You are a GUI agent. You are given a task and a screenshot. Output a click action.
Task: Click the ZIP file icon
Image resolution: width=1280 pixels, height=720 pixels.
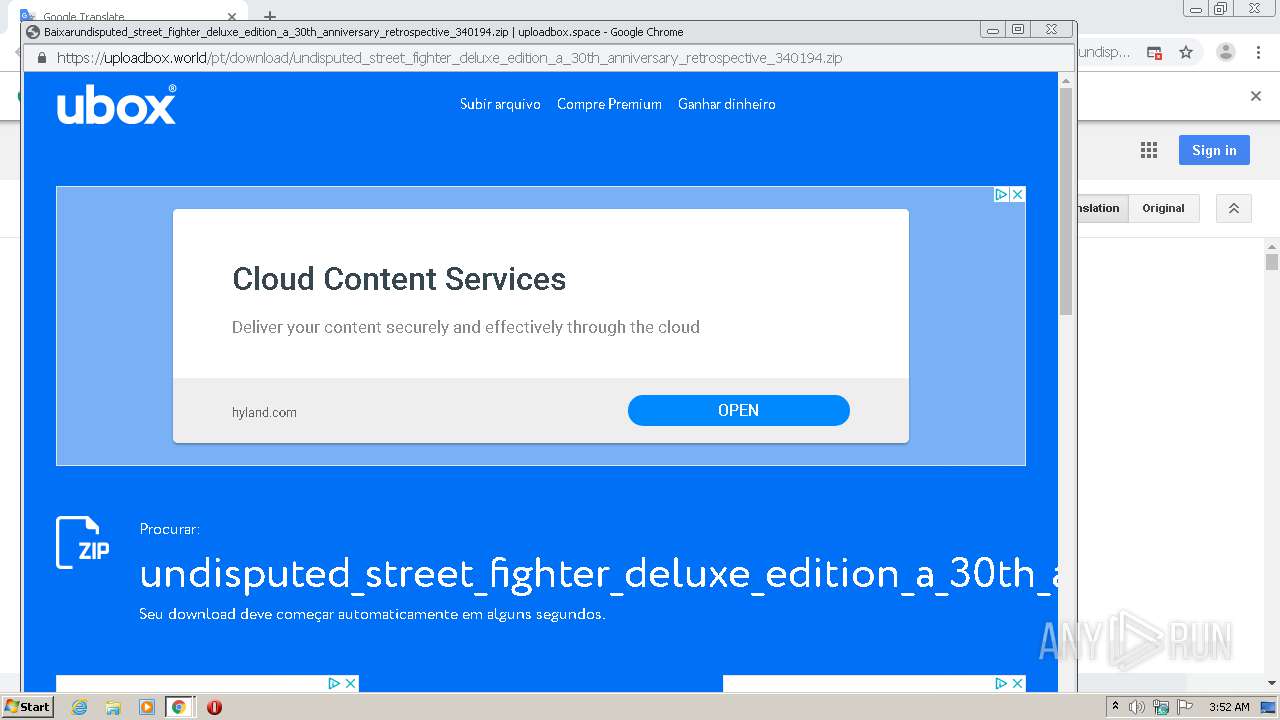click(x=82, y=543)
